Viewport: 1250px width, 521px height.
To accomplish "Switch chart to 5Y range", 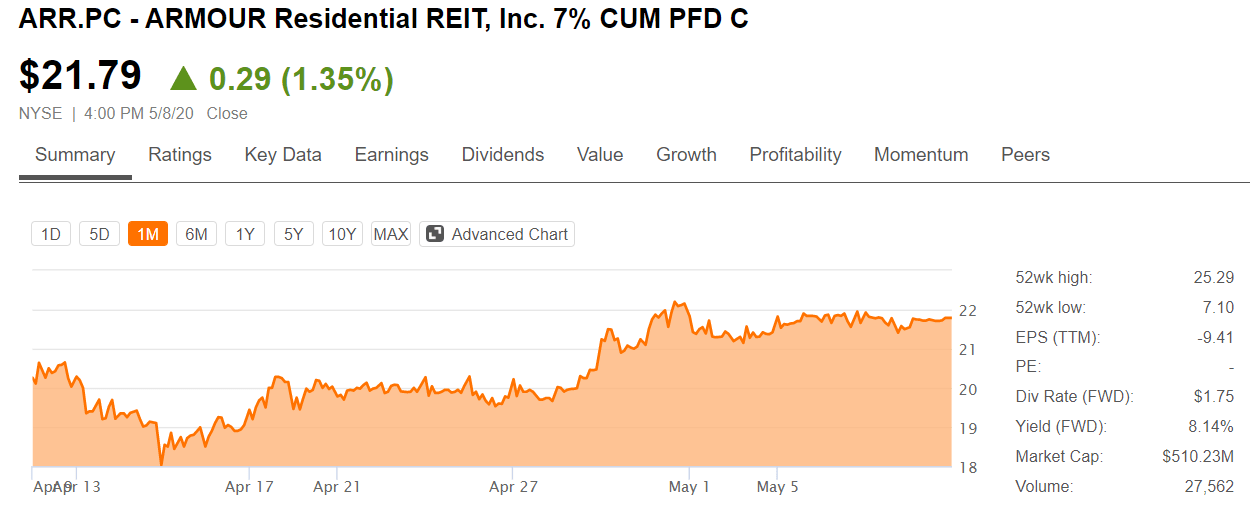I will [x=293, y=234].
